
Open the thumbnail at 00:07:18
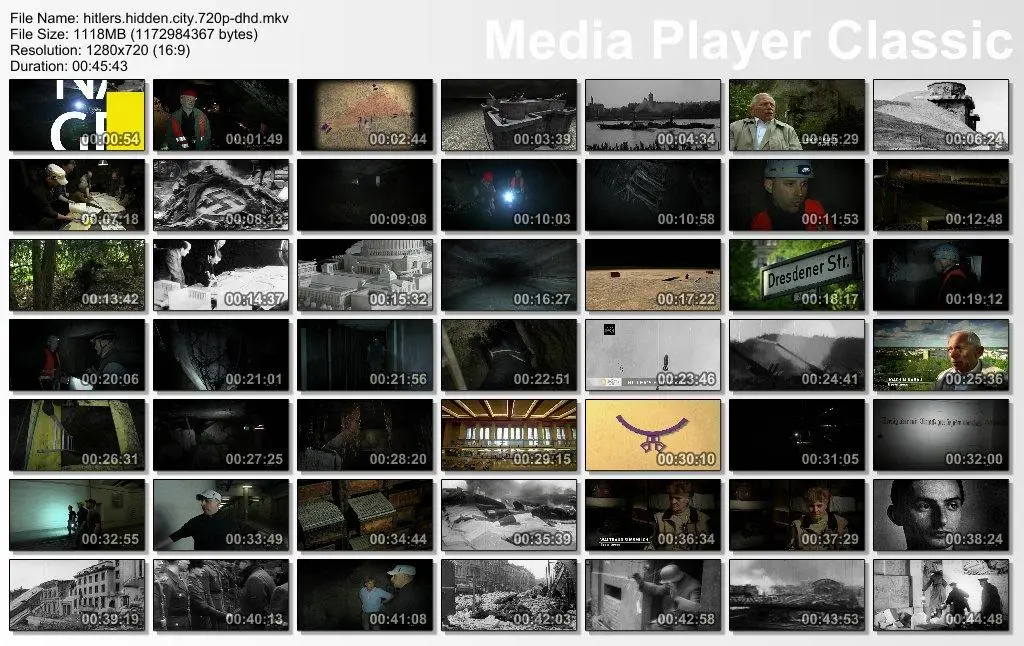pyautogui.click(x=77, y=195)
